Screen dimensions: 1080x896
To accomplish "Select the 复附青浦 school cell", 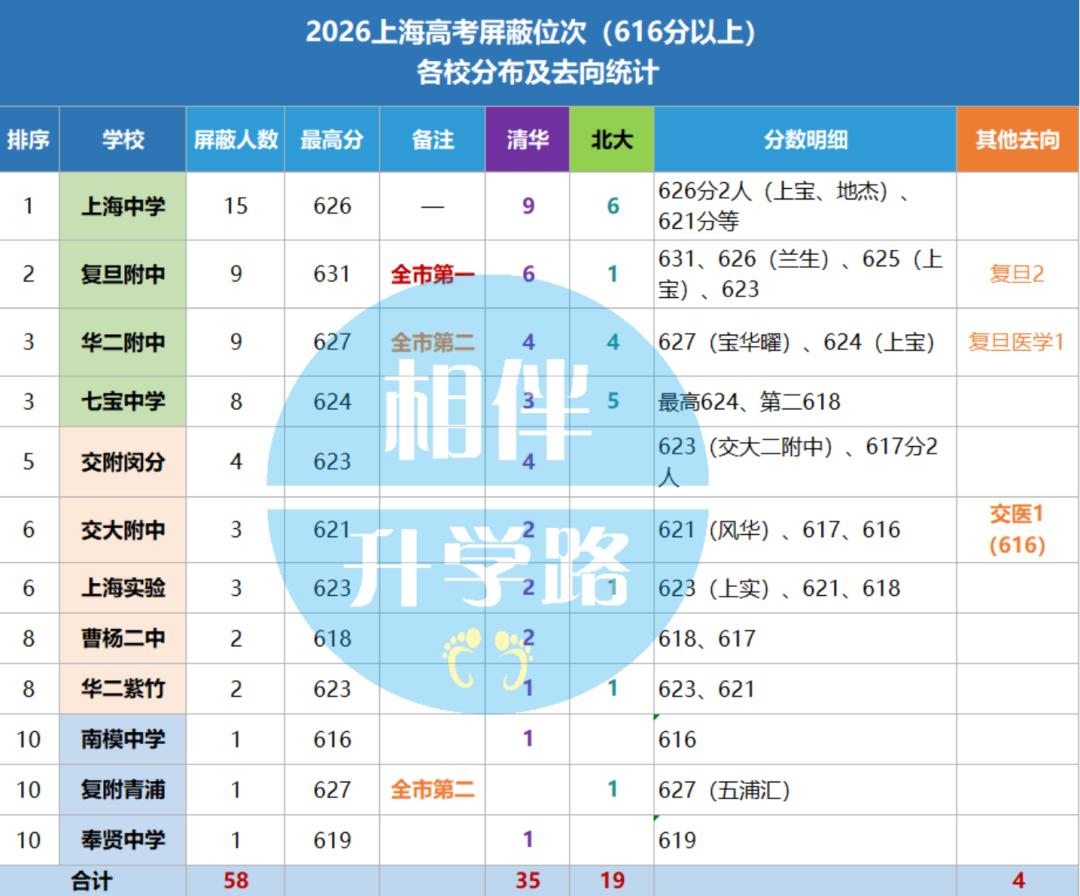I will (123, 789).
